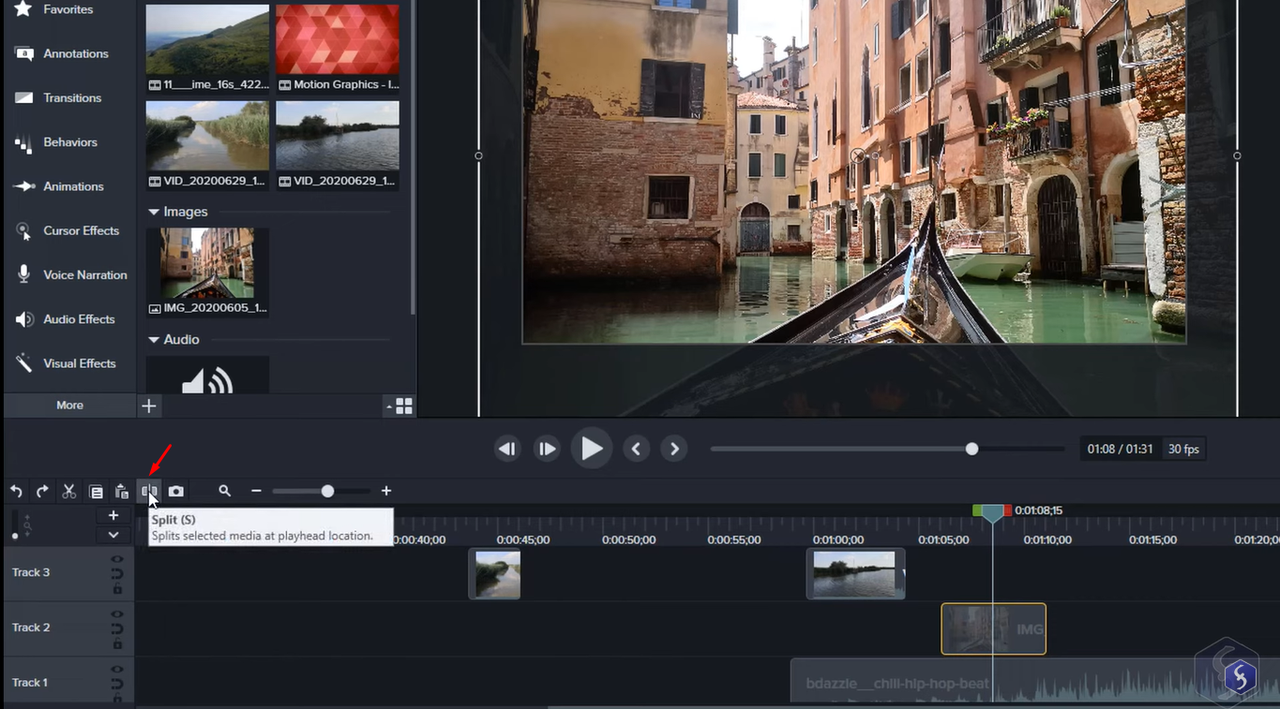The image size is (1280, 709).
Task: Redo the last undone action
Action: tap(42, 491)
